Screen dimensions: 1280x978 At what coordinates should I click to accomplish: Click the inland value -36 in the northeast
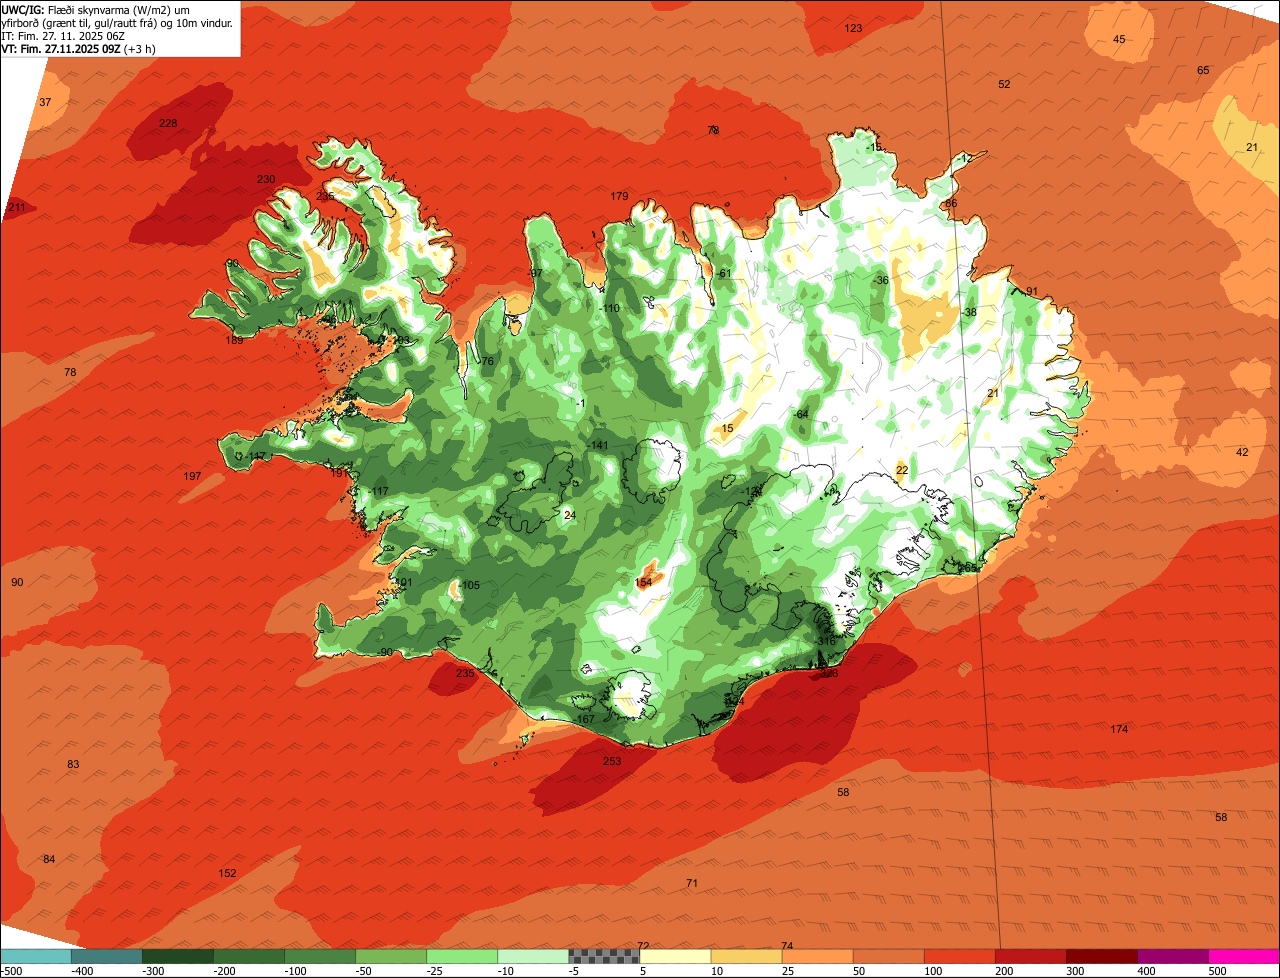(879, 280)
